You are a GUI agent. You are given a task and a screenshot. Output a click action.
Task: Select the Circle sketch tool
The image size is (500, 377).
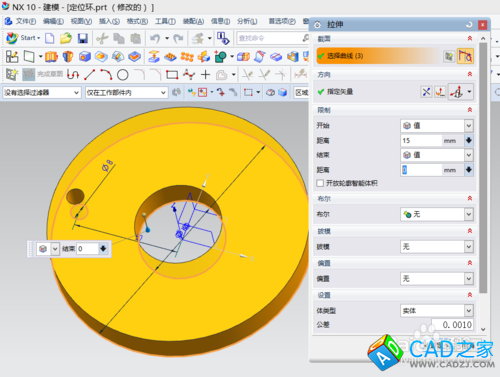tap(122, 75)
